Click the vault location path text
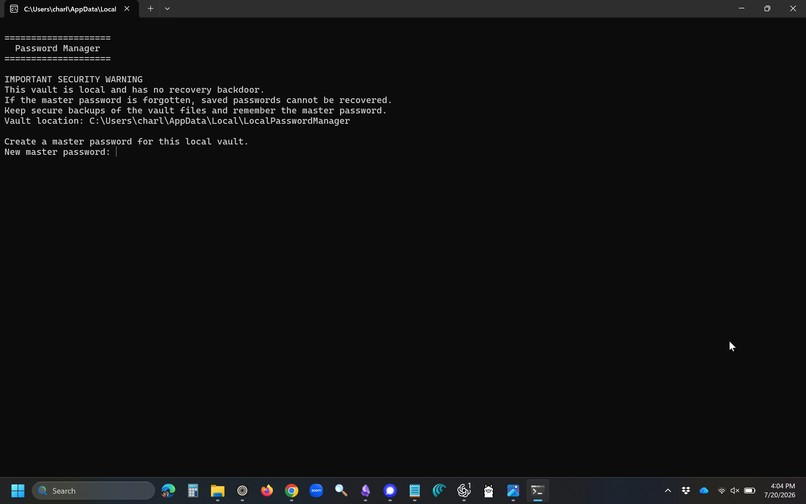806x504 pixels. point(219,121)
